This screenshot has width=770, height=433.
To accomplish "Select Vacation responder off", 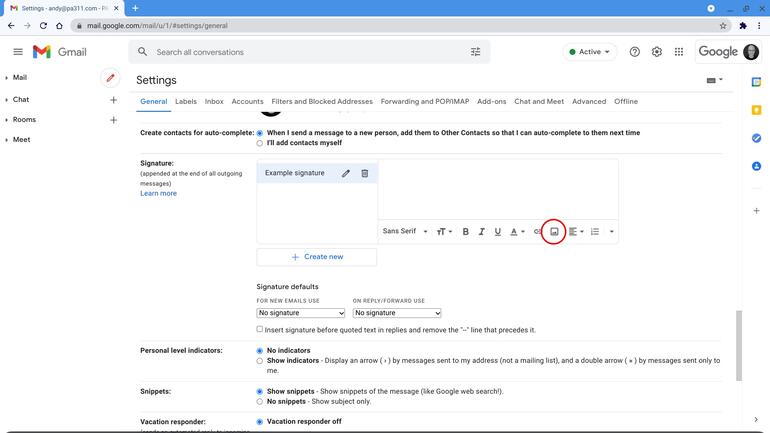I will tap(260, 422).
